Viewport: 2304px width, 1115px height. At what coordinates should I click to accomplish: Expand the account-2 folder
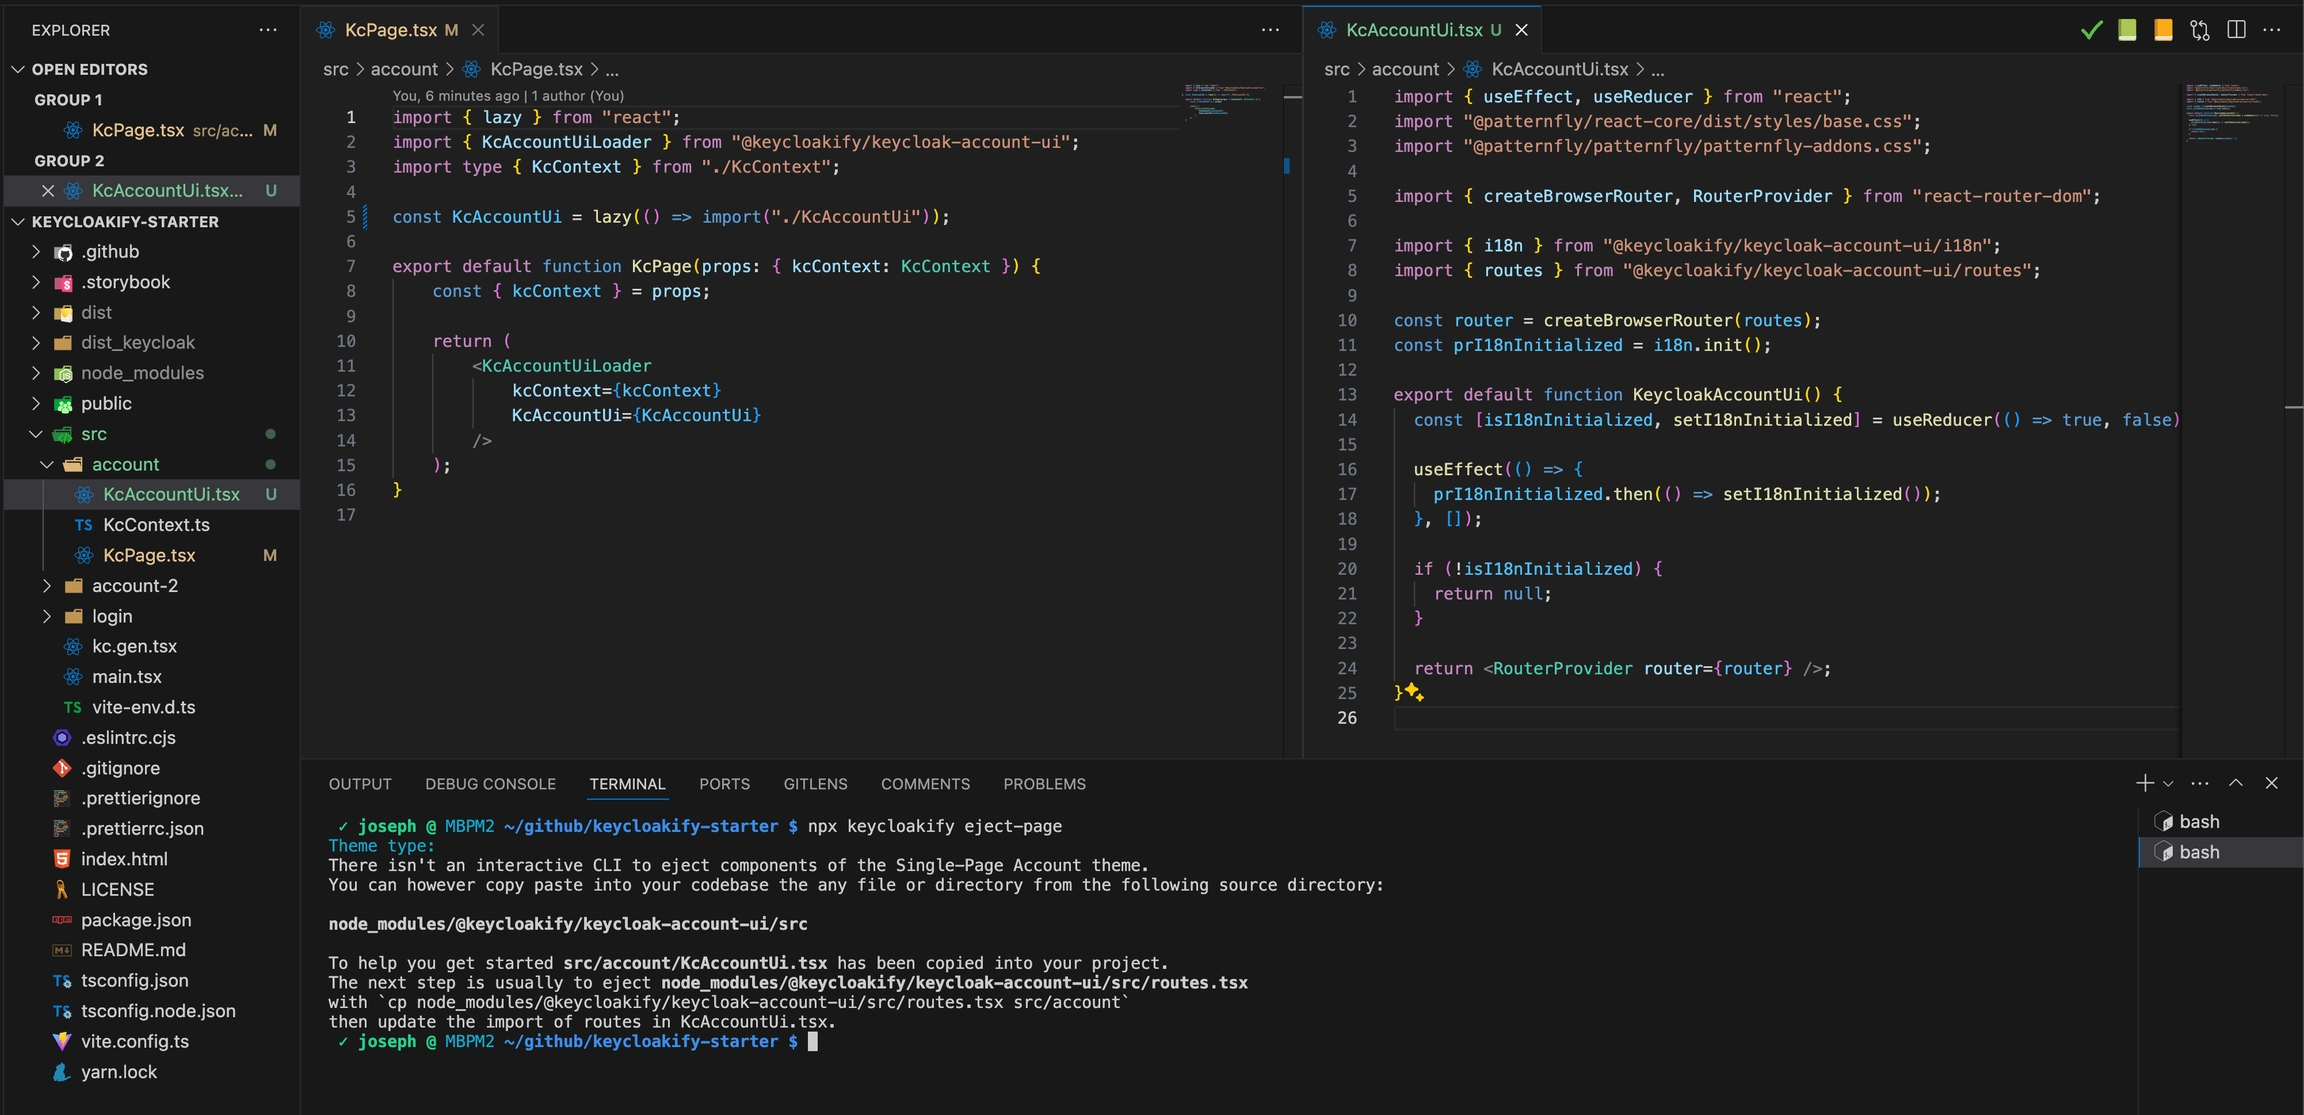(x=134, y=586)
